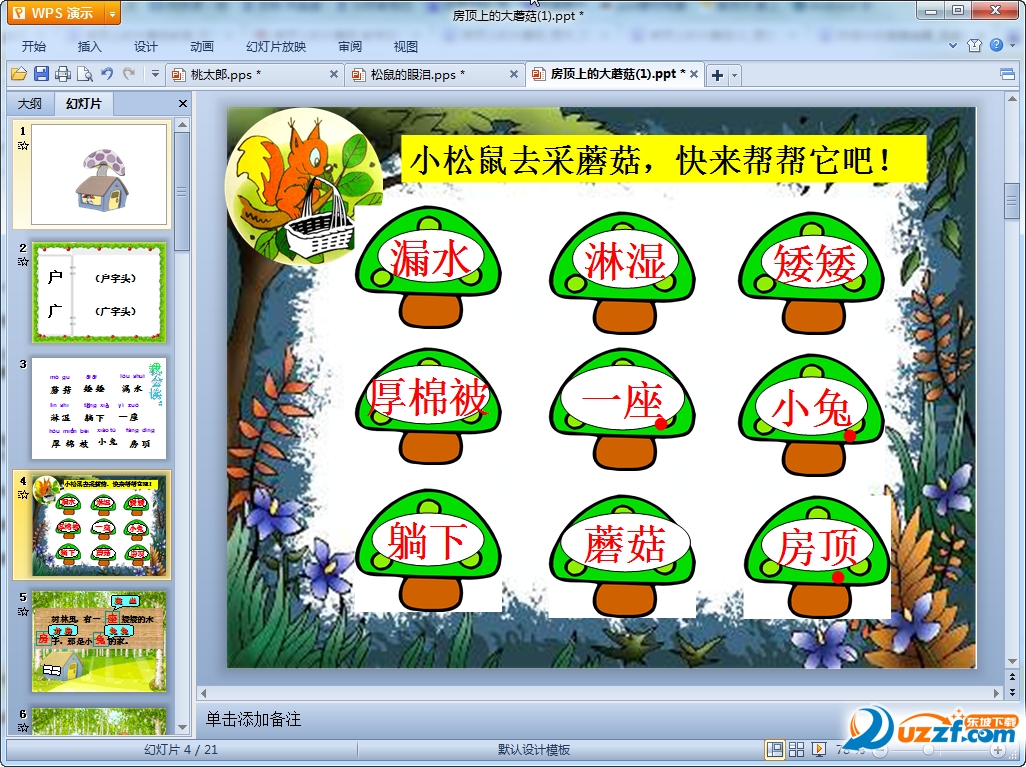Start slideshow from status bar icon
This screenshot has width=1026, height=767.
click(818, 749)
